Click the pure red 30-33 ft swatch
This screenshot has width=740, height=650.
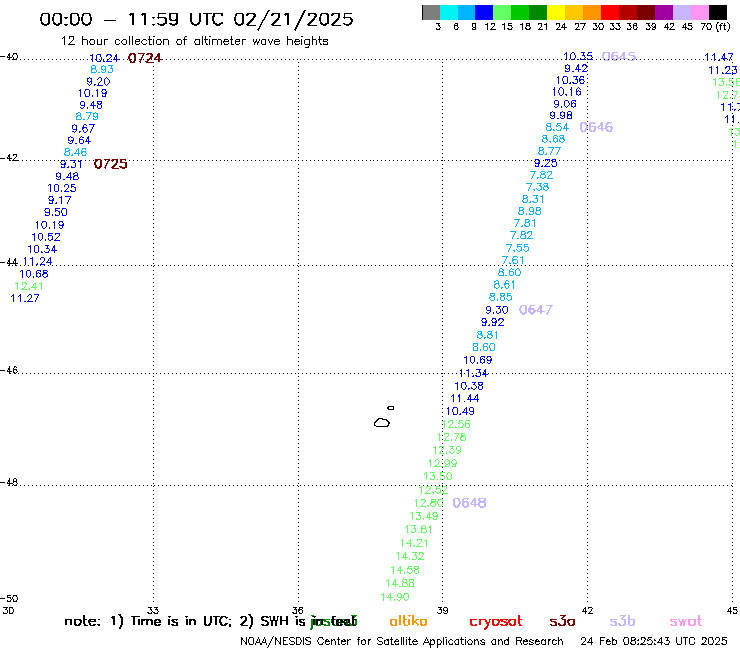point(609,12)
